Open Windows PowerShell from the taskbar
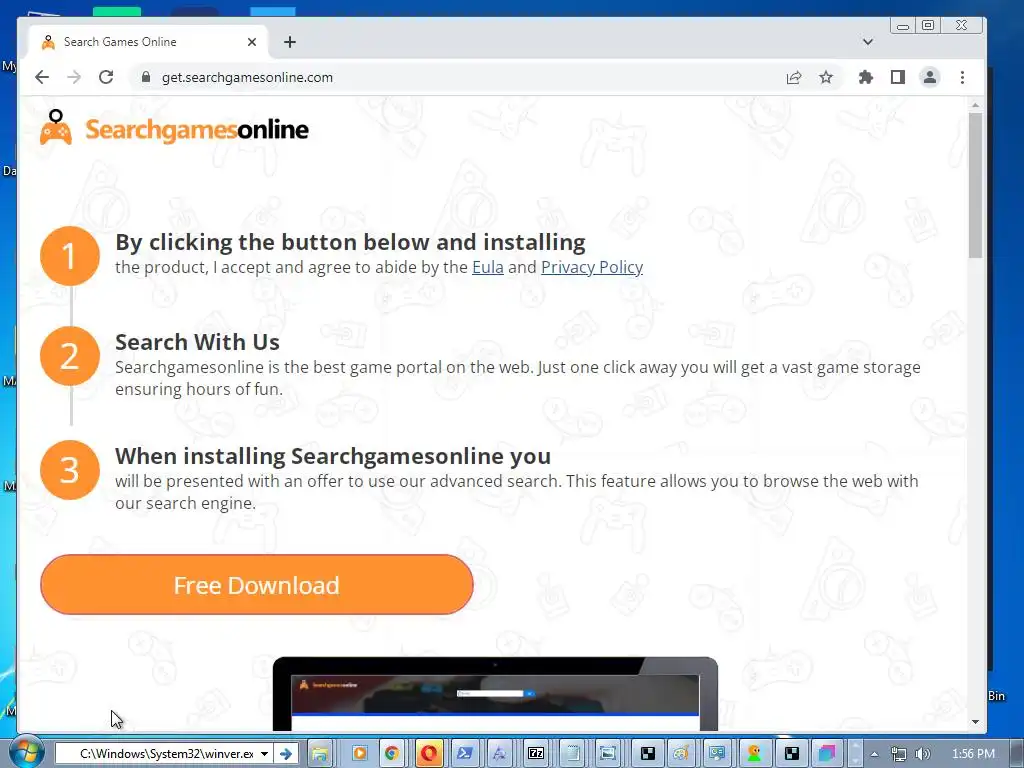The width and height of the screenshot is (1024, 768). pos(465,754)
